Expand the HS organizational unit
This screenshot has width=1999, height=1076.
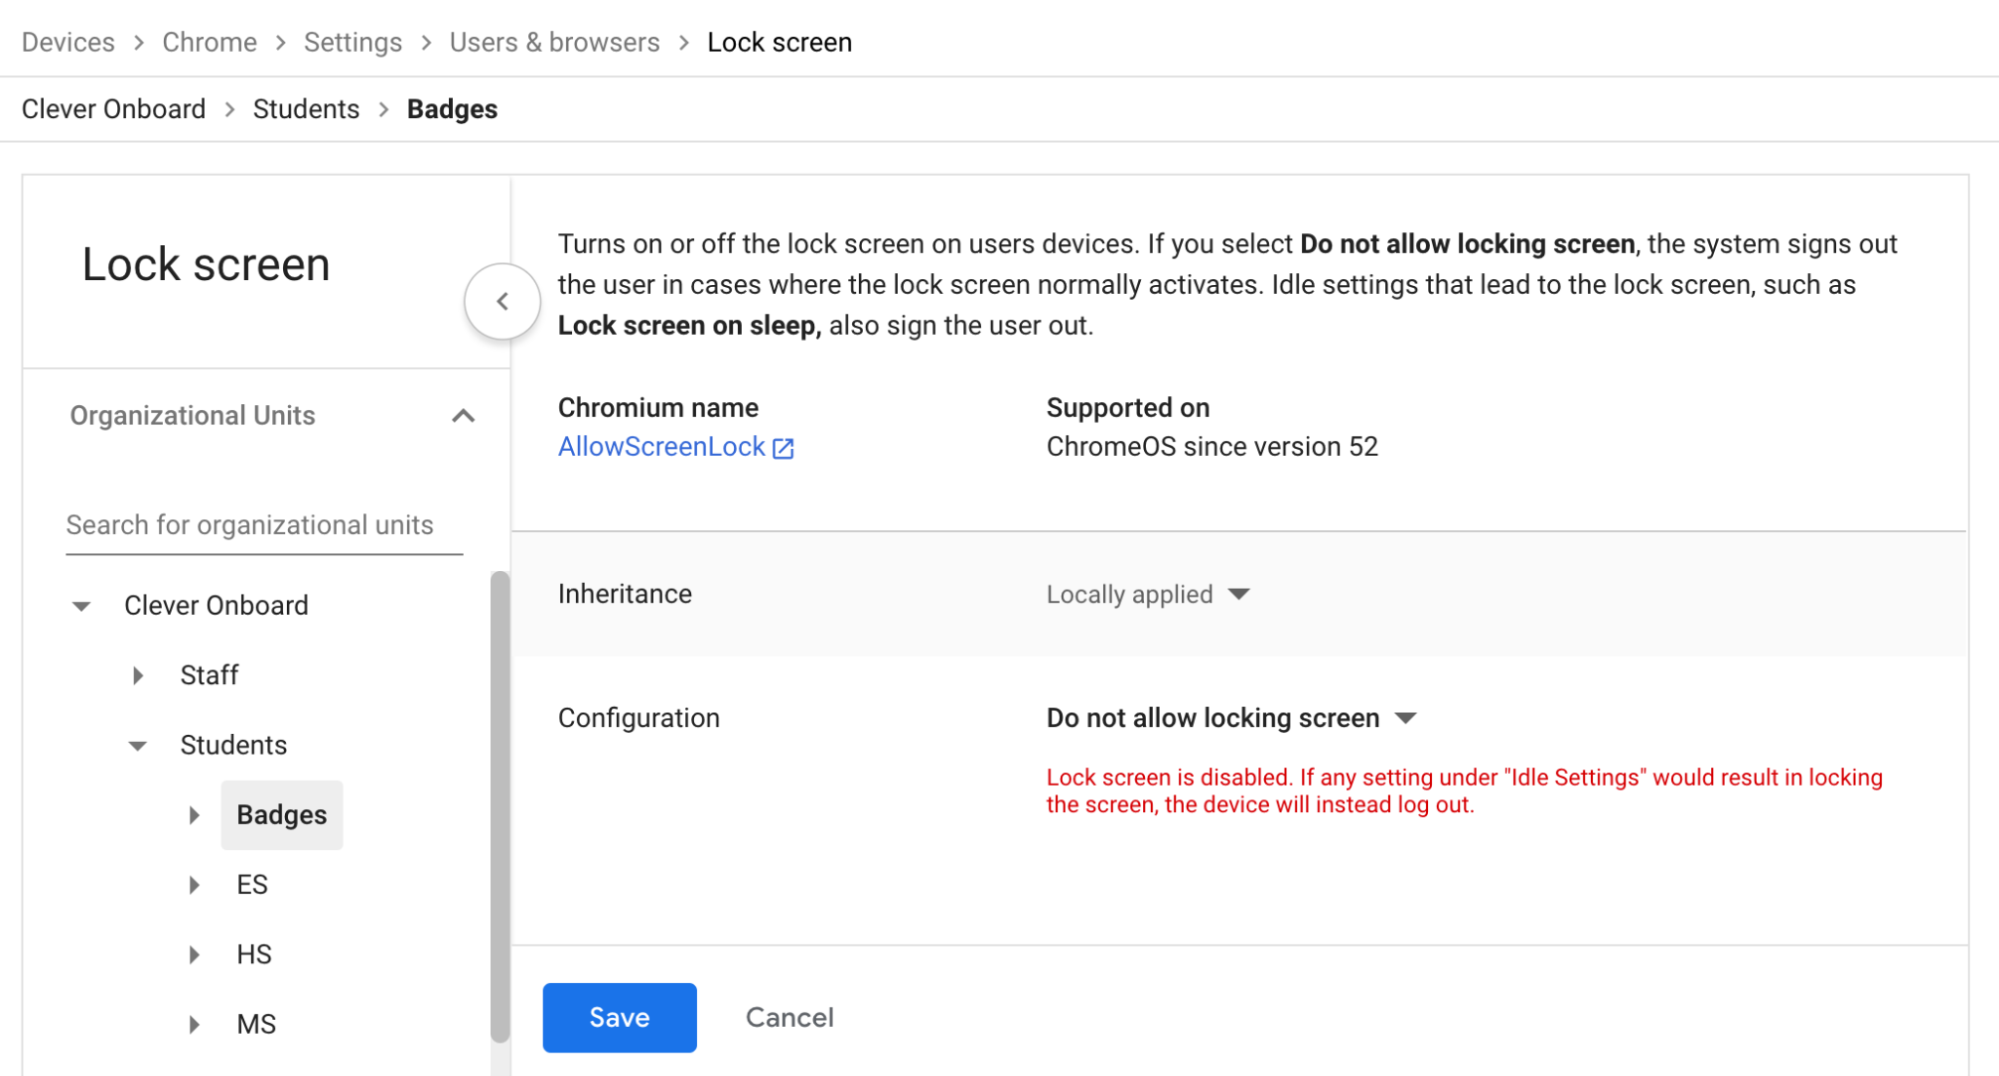pos(194,953)
